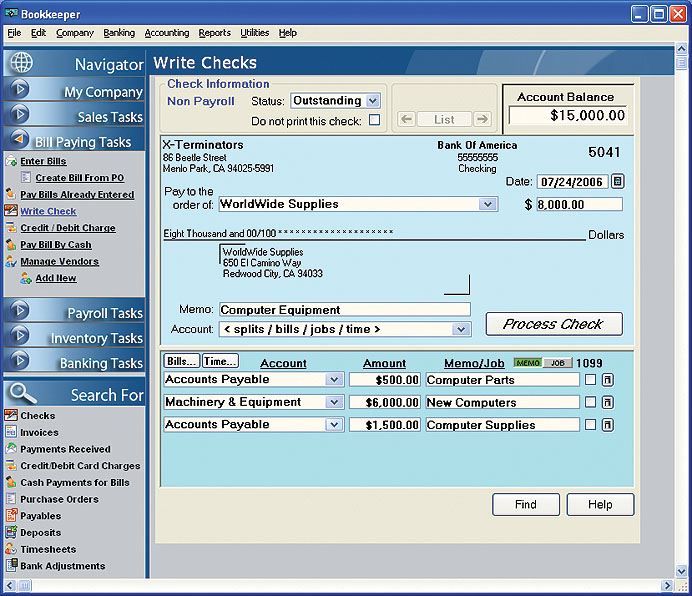This screenshot has height=596, width=692.
Task: Click the Credit / Debit Charge icon
Action: (11, 228)
